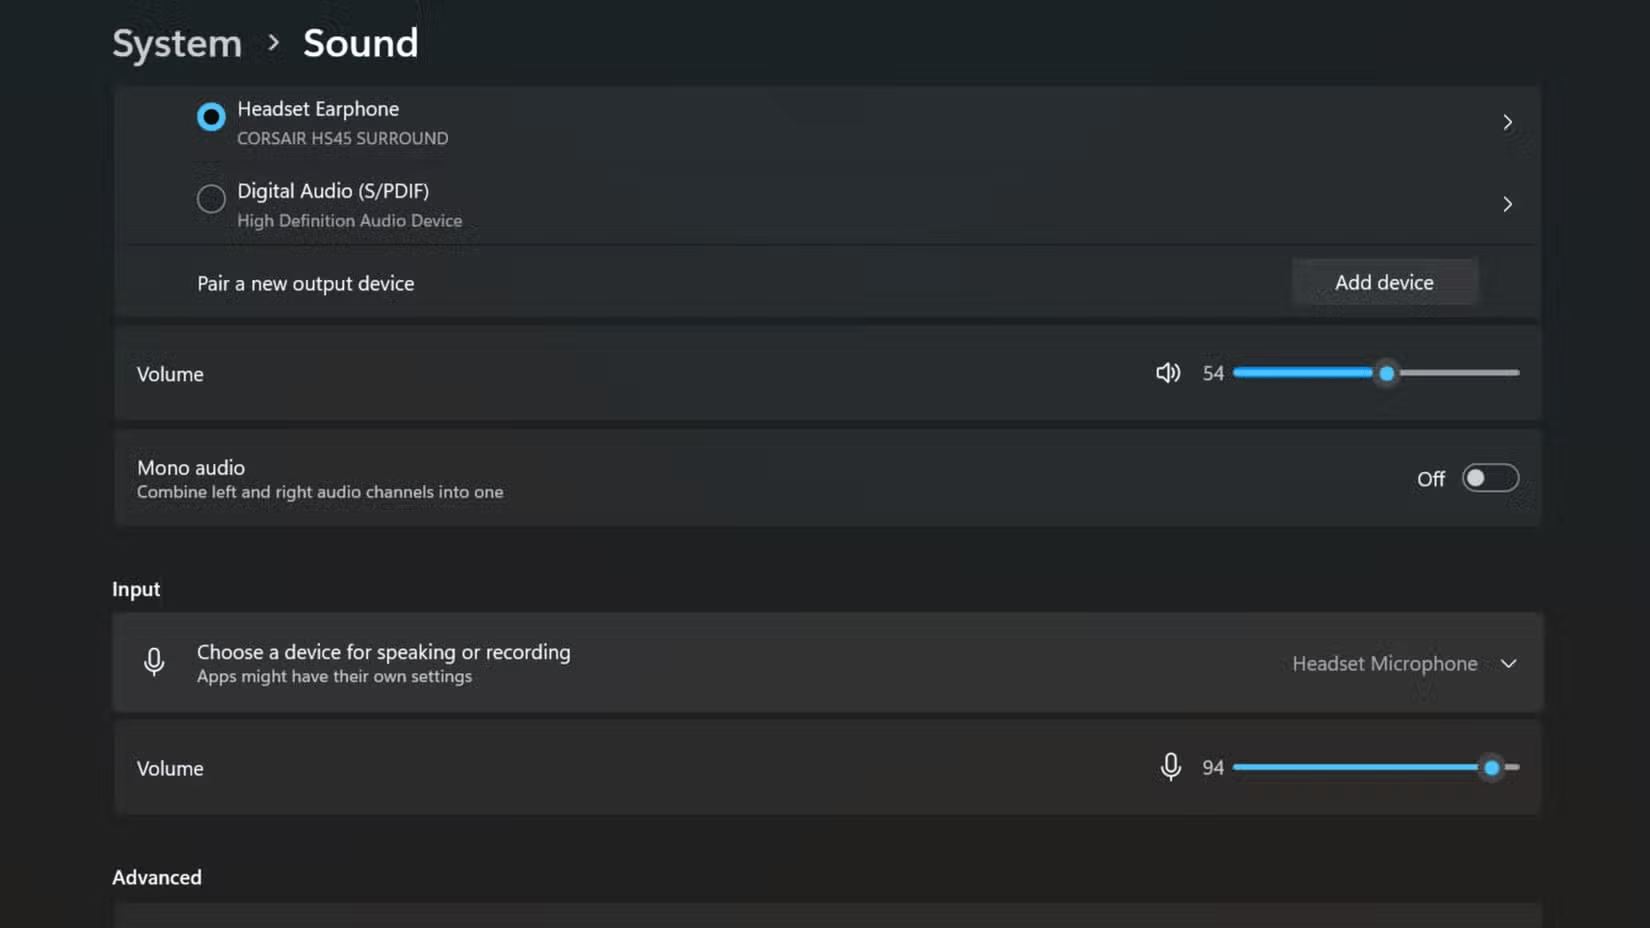Click the speaker icon in the Volume row
The image size is (1650, 928).
pos(1167,372)
